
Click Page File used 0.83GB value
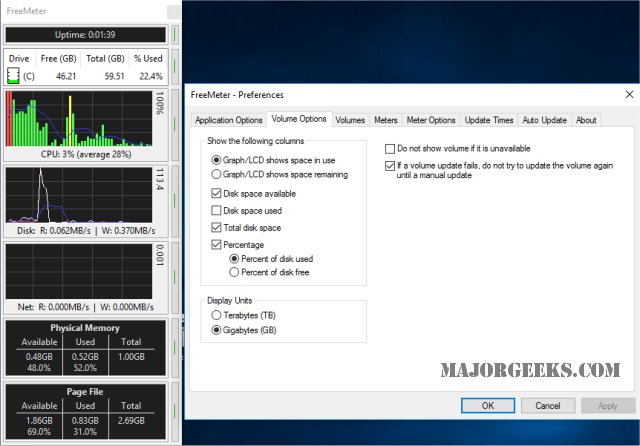pos(85,420)
